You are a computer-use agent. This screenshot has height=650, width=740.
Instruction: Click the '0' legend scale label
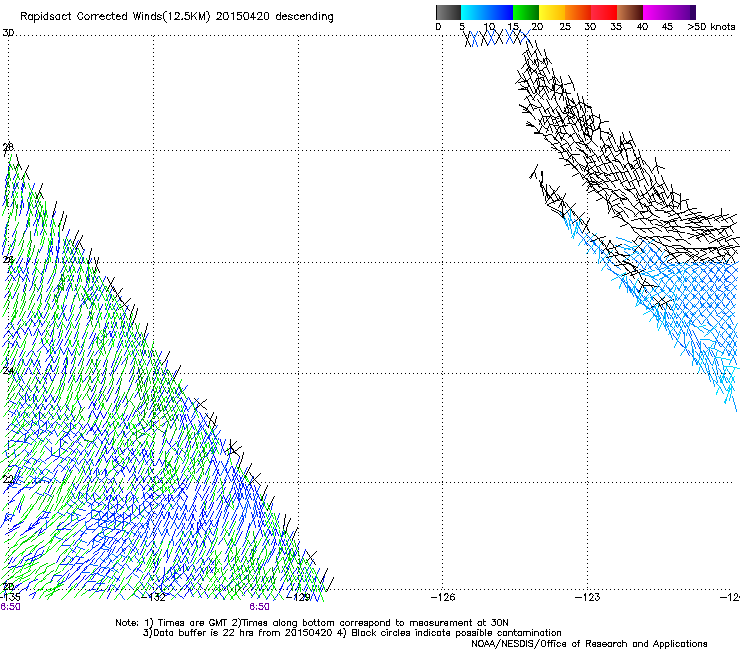[x=438, y=27]
